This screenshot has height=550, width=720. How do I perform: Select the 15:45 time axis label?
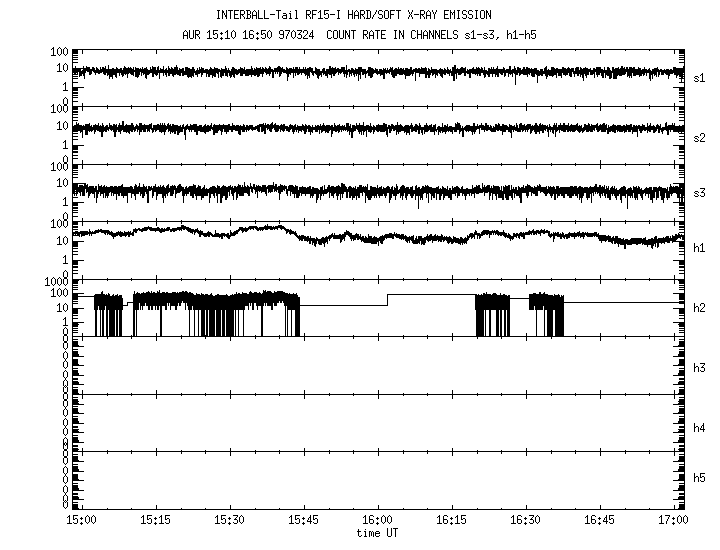tap(303, 521)
